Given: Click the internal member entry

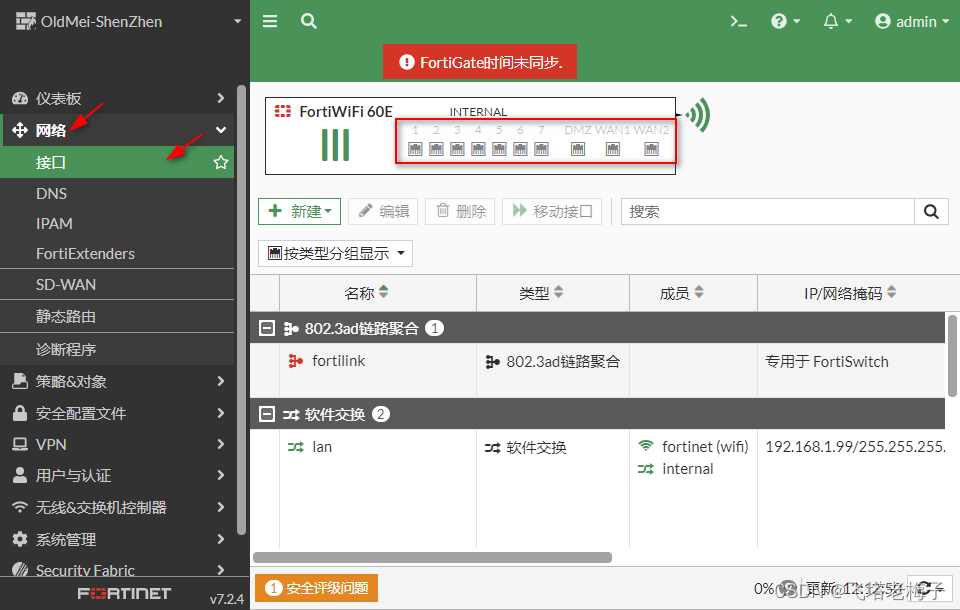Looking at the screenshot, I should [676, 469].
